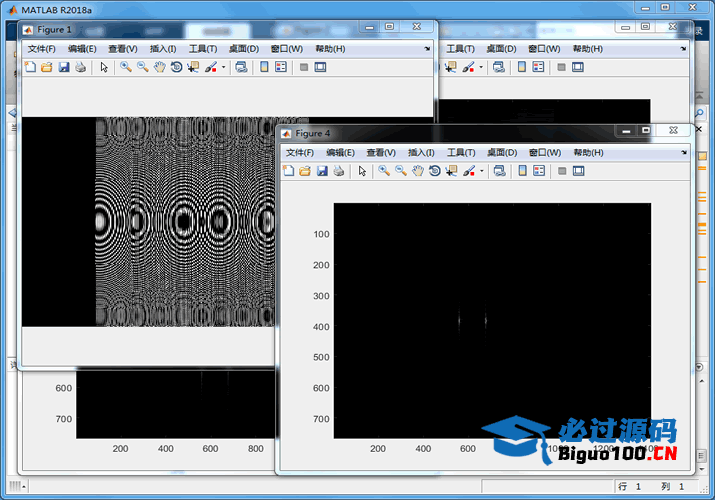The image size is (715, 500).
Task: Open 窗口(W) menu in the background figure window
Action: (544, 49)
